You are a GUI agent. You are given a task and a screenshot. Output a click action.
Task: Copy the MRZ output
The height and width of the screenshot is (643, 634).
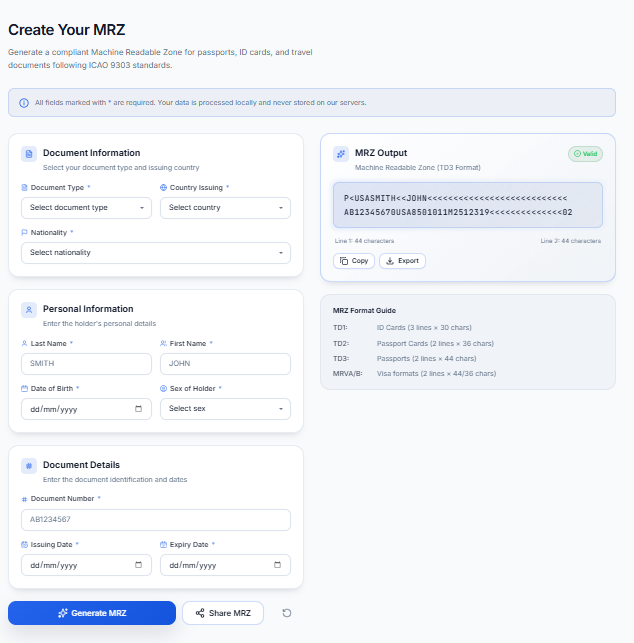click(354, 261)
